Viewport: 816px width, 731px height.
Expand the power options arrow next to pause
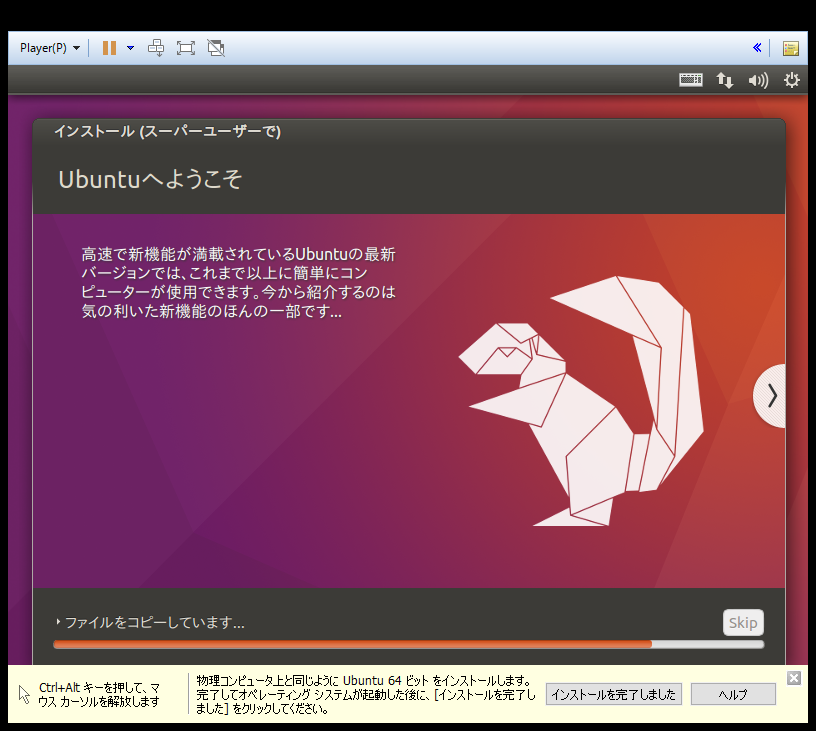point(130,48)
